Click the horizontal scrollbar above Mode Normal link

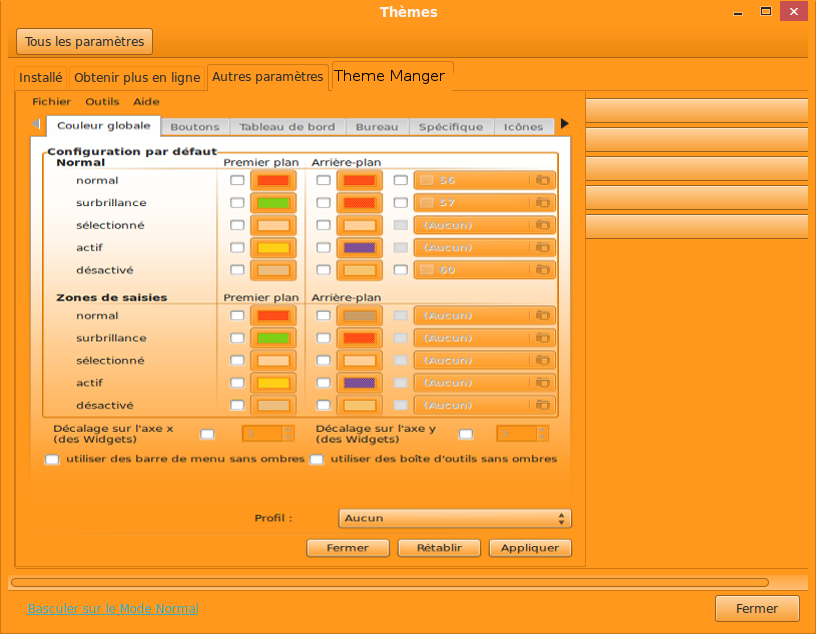tap(390, 582)
